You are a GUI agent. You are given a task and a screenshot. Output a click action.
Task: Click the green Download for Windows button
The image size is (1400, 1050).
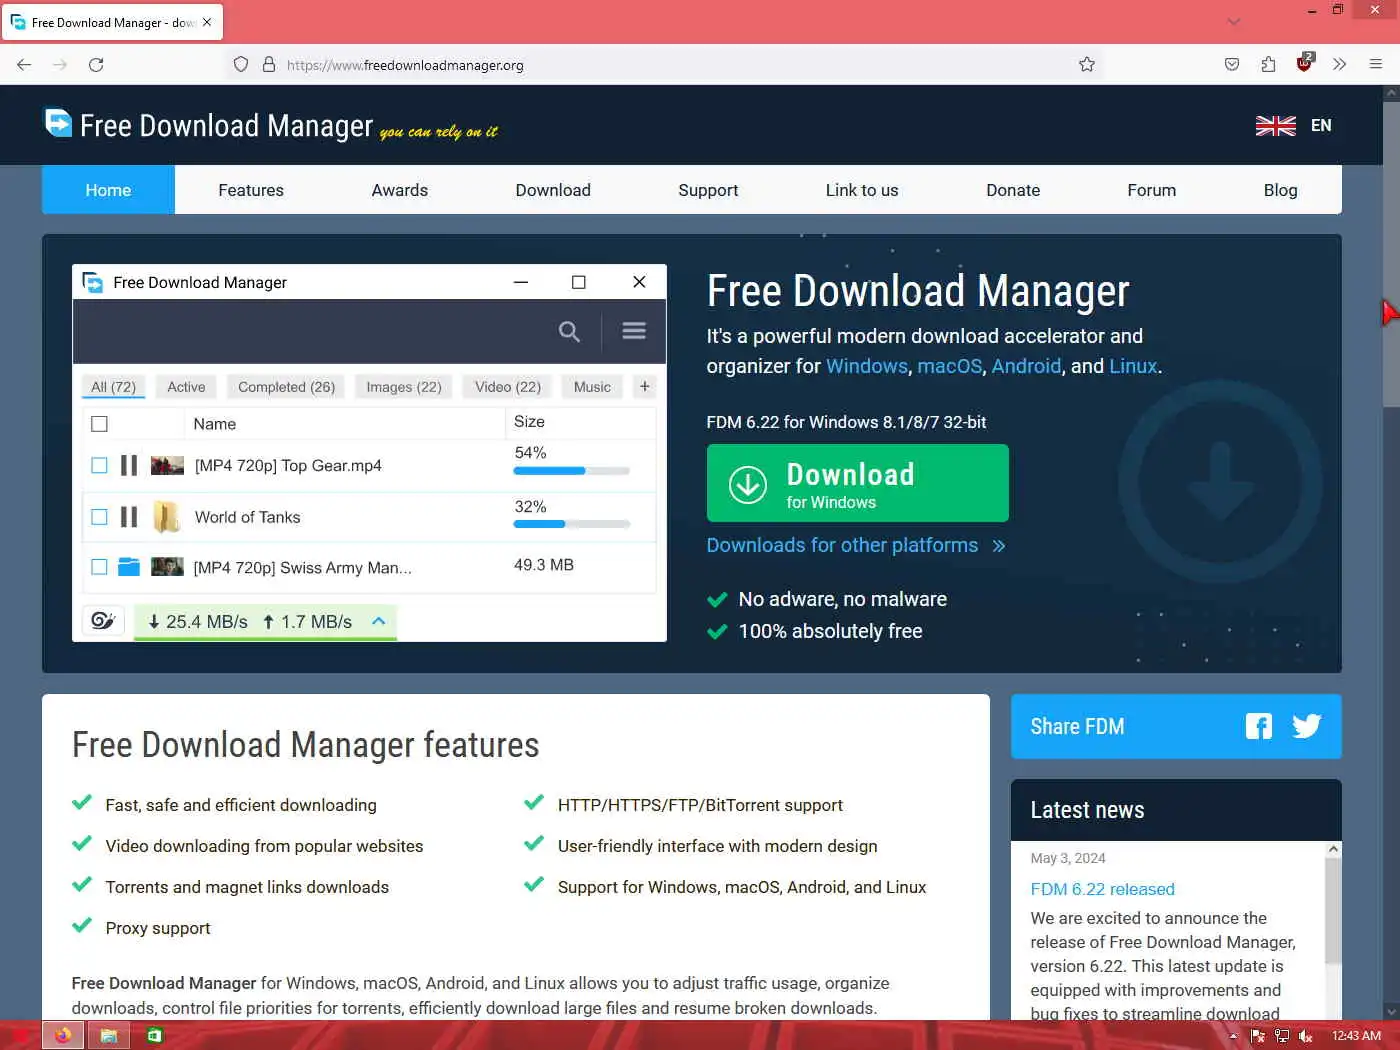pyautogui.click(x=857, y=483)
